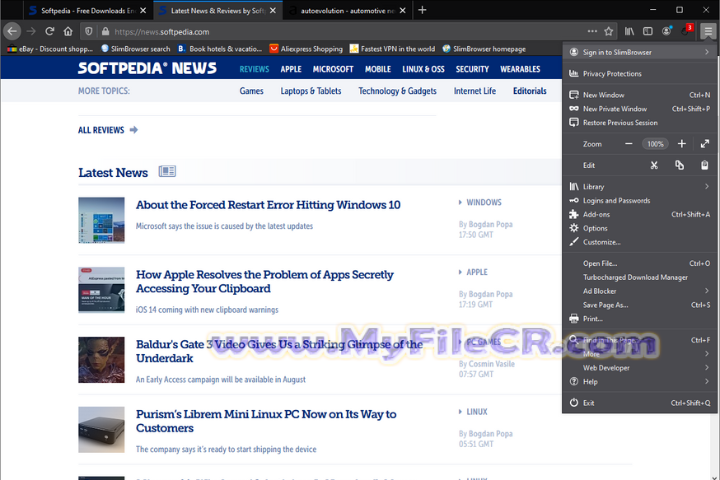
Task: Open SlimBrowser search bookmark
Action: (x=135, y=49)
